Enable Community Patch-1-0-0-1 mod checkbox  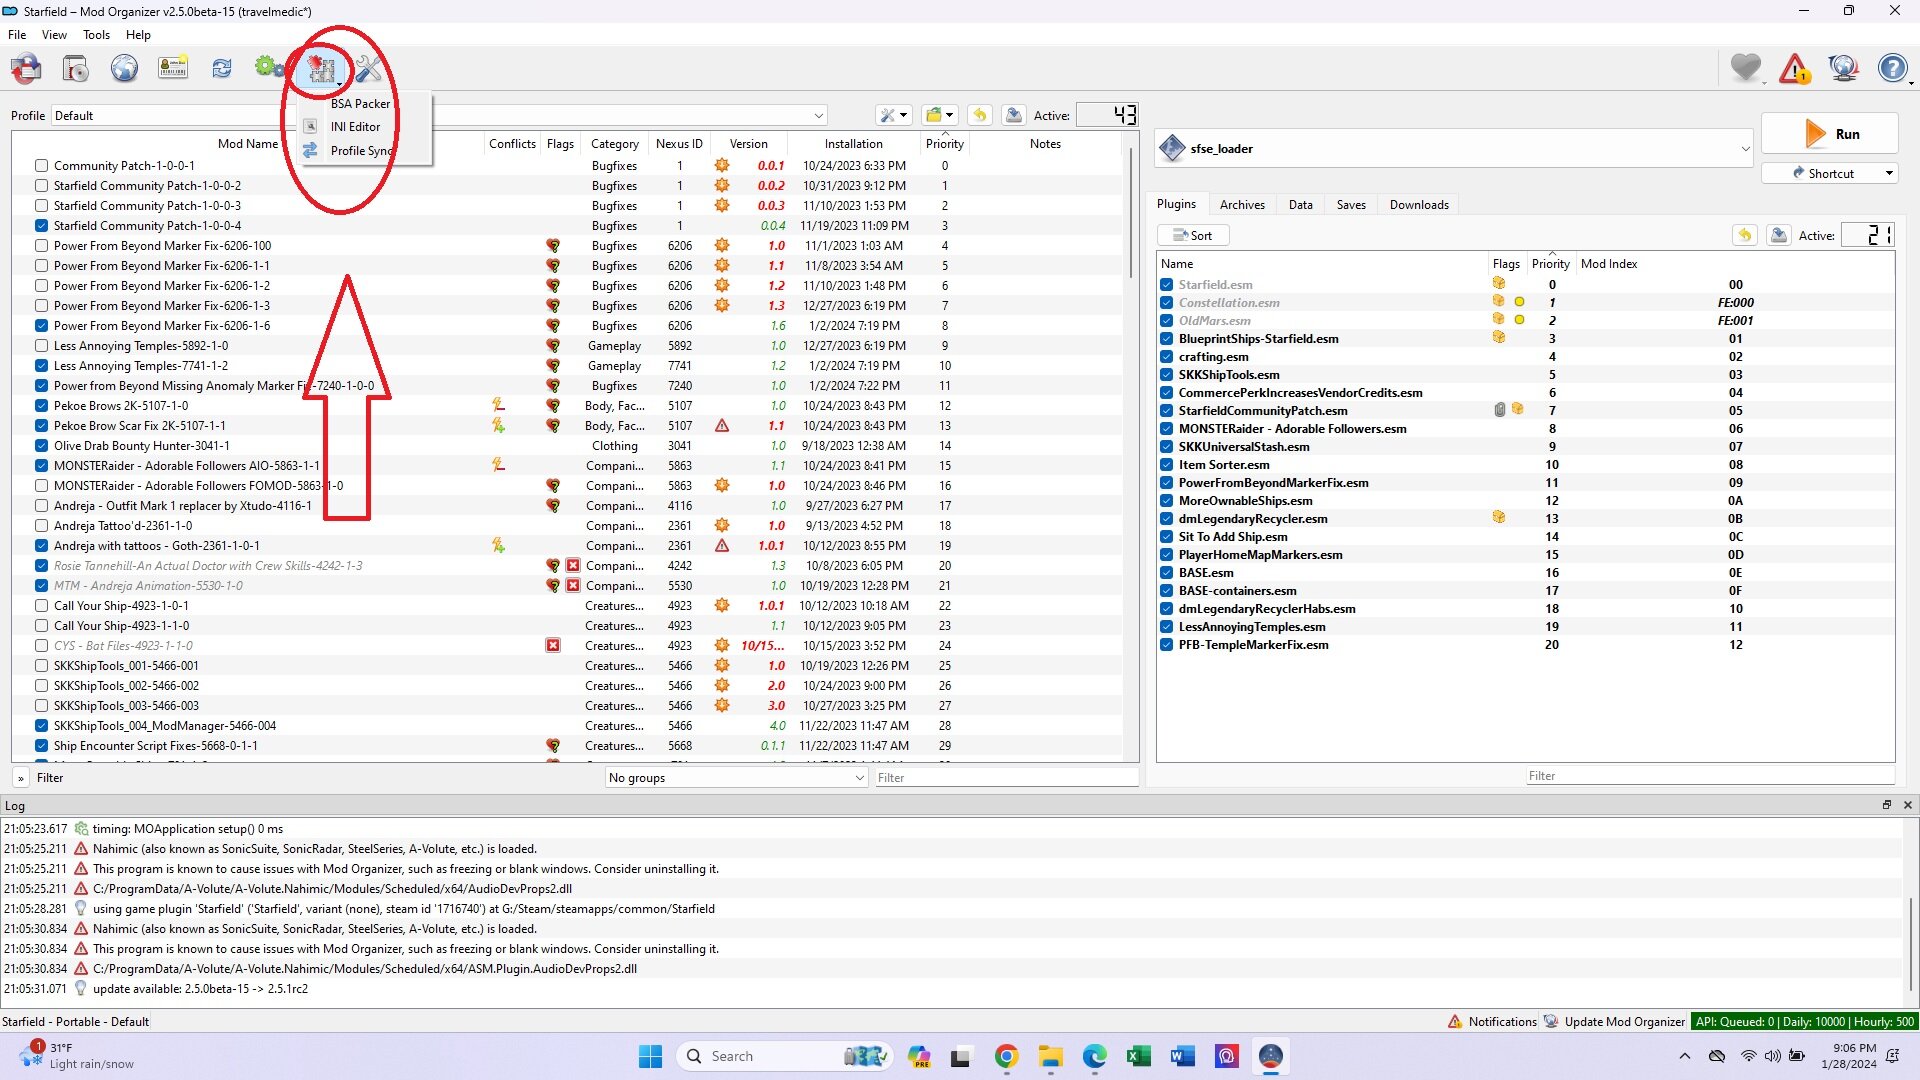tap(41, 166)
